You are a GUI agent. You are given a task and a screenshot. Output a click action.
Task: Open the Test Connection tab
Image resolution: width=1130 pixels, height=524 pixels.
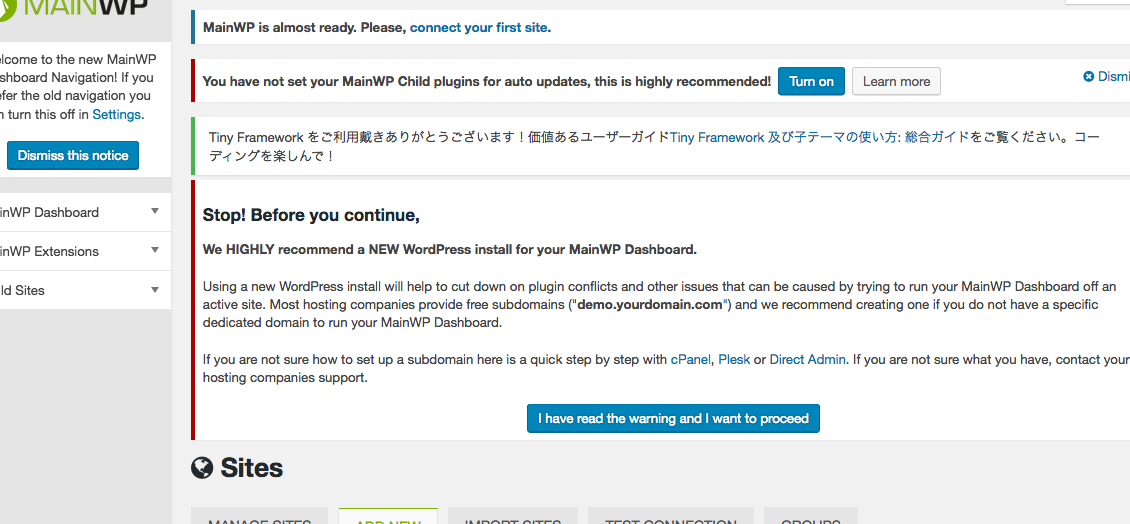coord(670,516)
